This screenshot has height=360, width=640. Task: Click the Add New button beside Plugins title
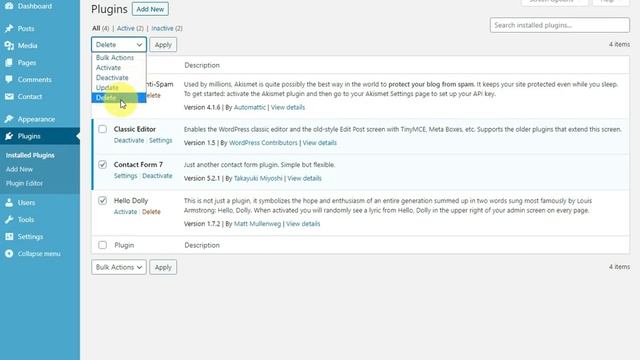coord(150,9)
